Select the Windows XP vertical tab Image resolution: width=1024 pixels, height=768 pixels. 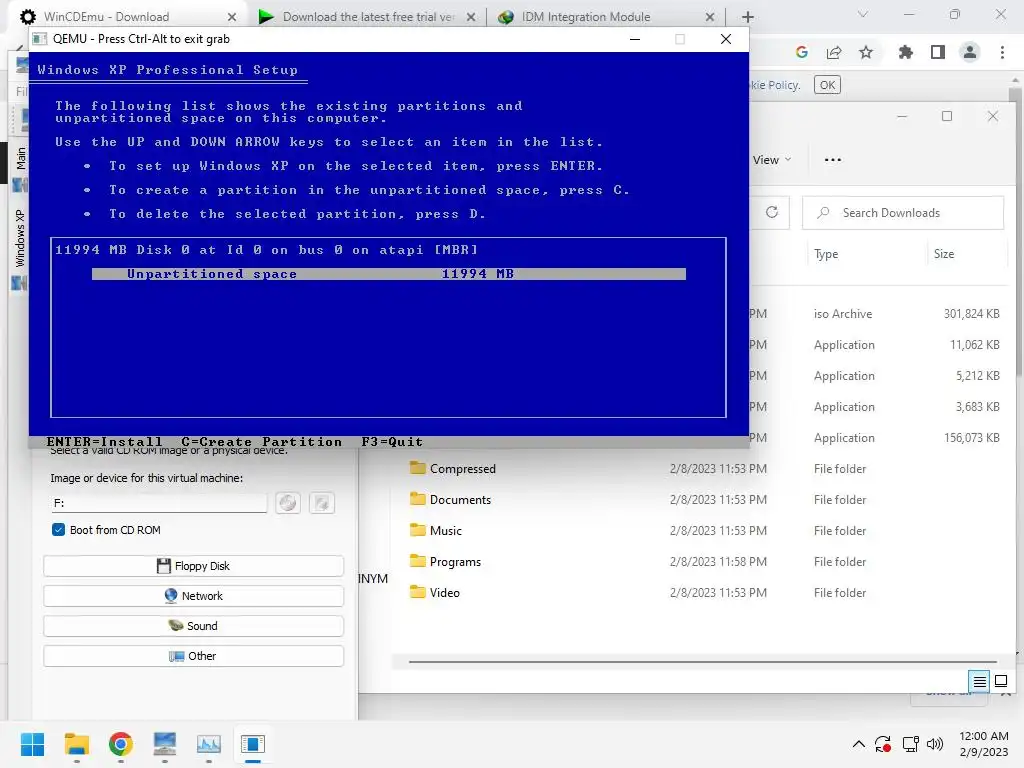tap(20, 238)
